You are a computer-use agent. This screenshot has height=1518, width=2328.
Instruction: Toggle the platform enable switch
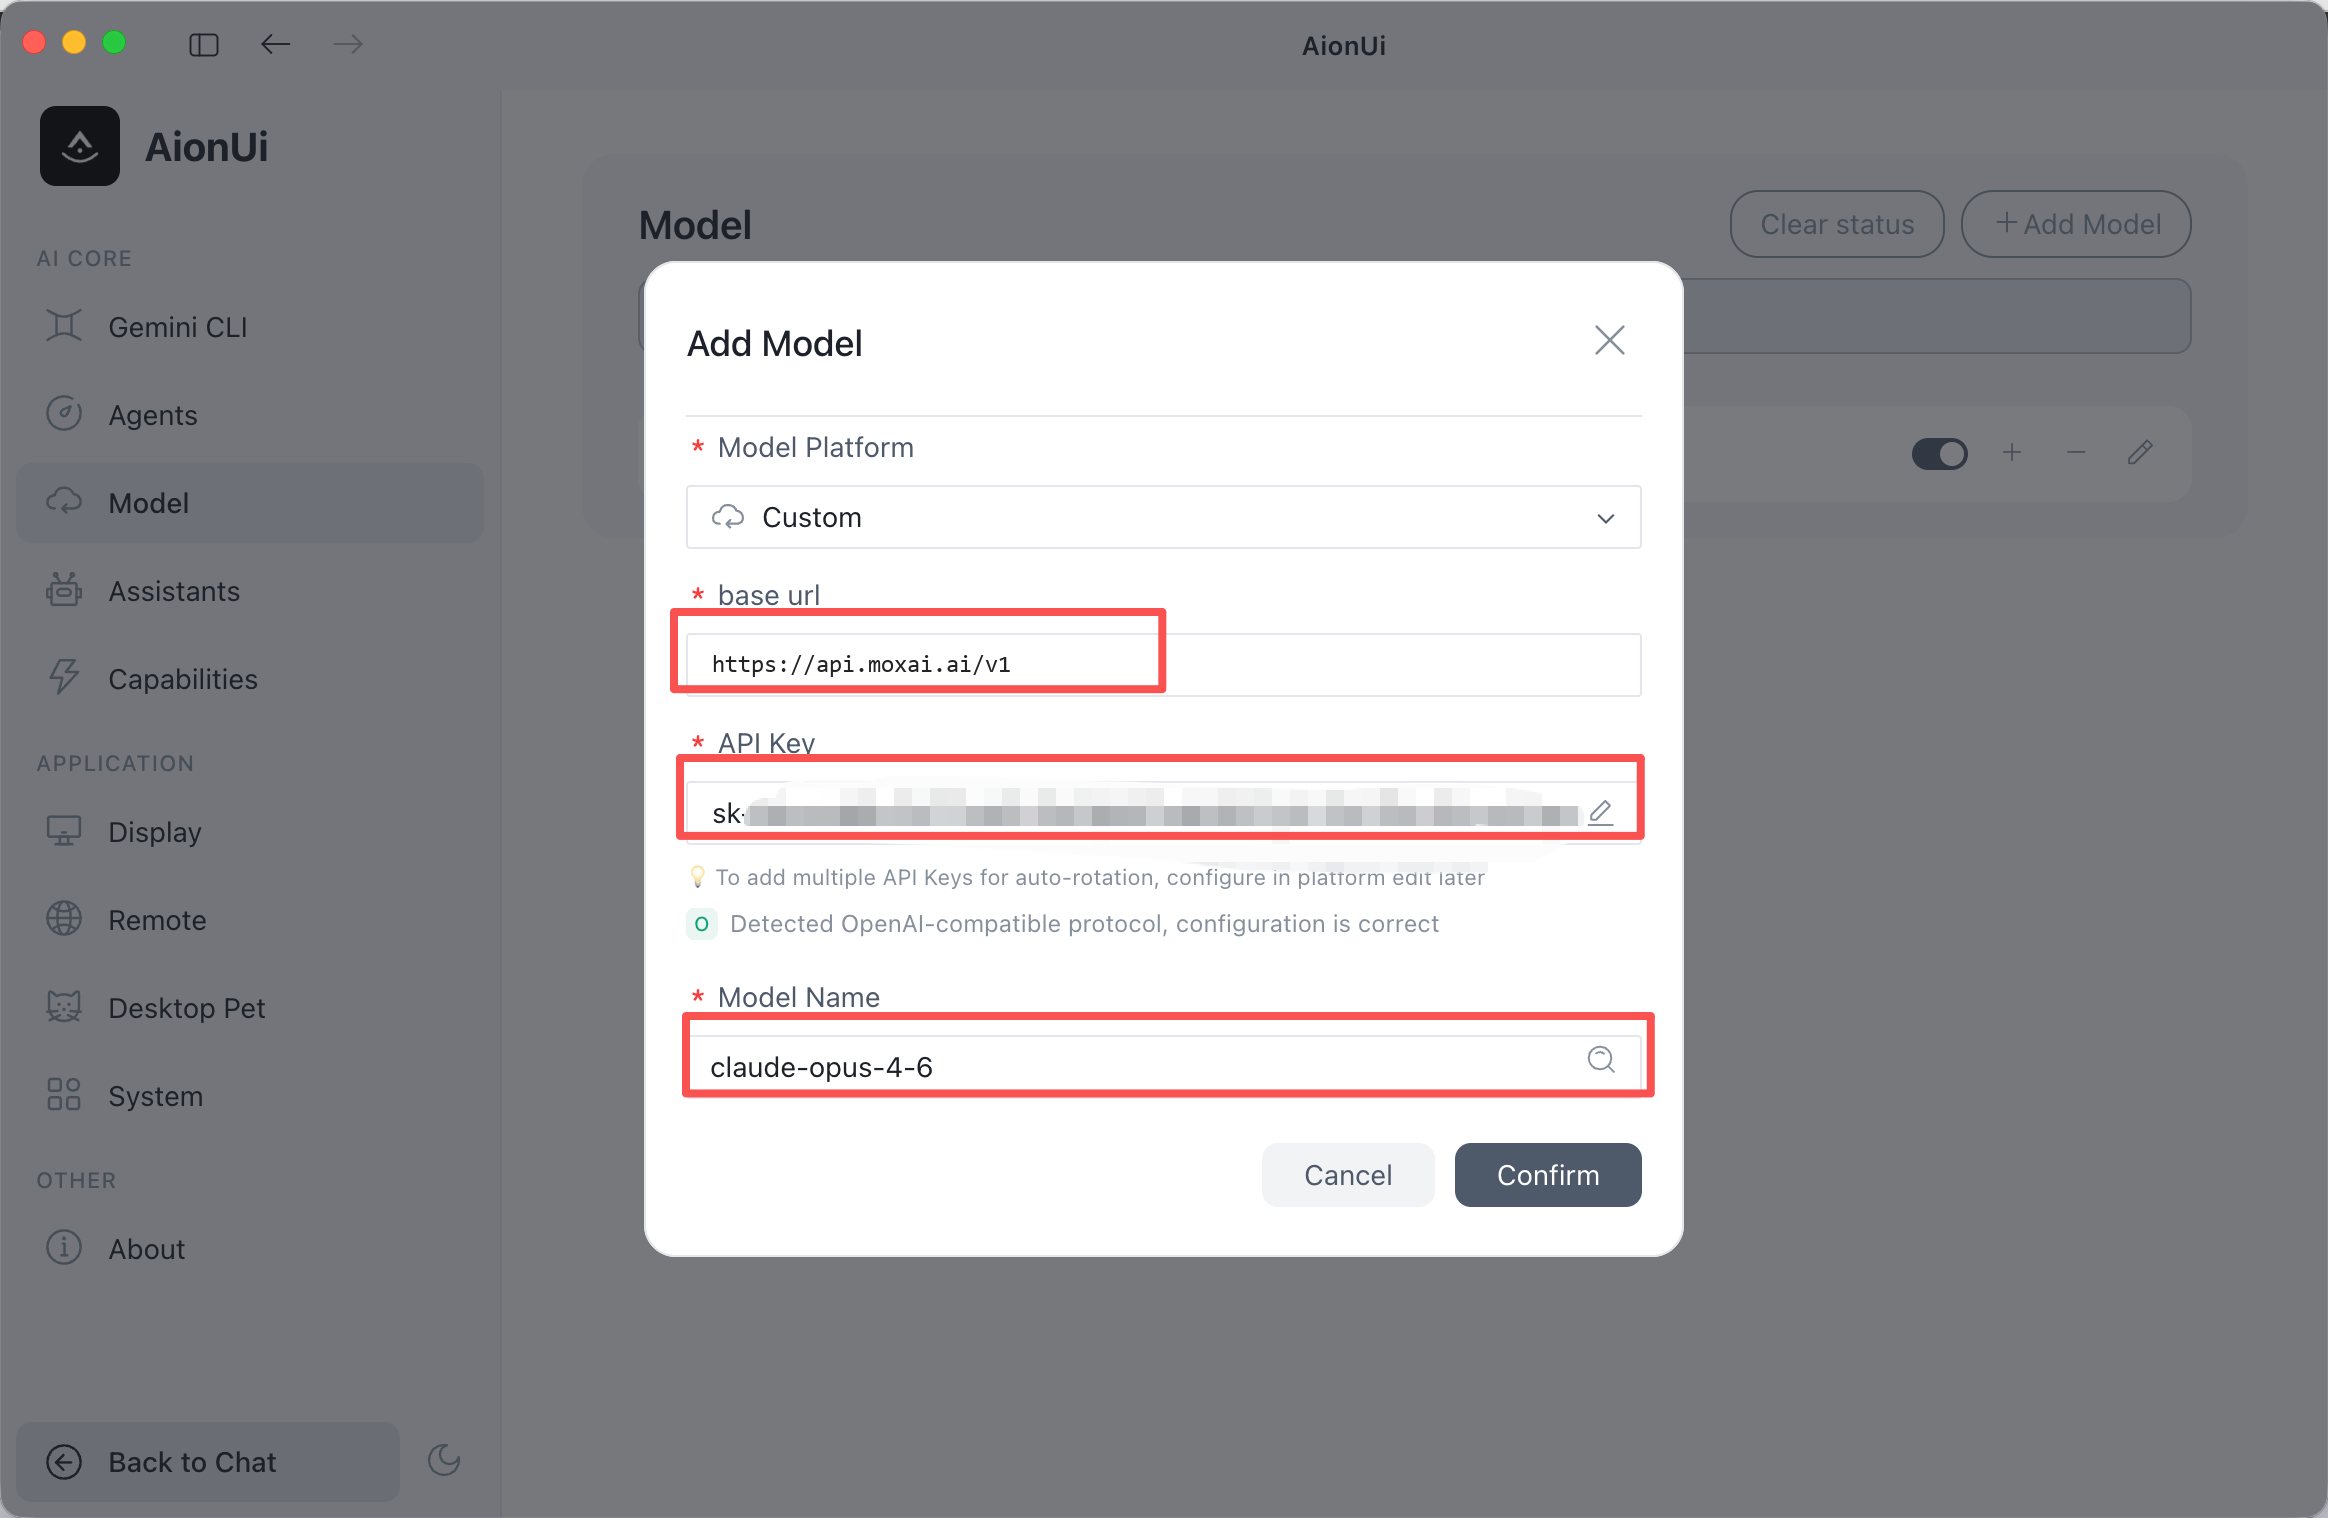(1939, 454)
